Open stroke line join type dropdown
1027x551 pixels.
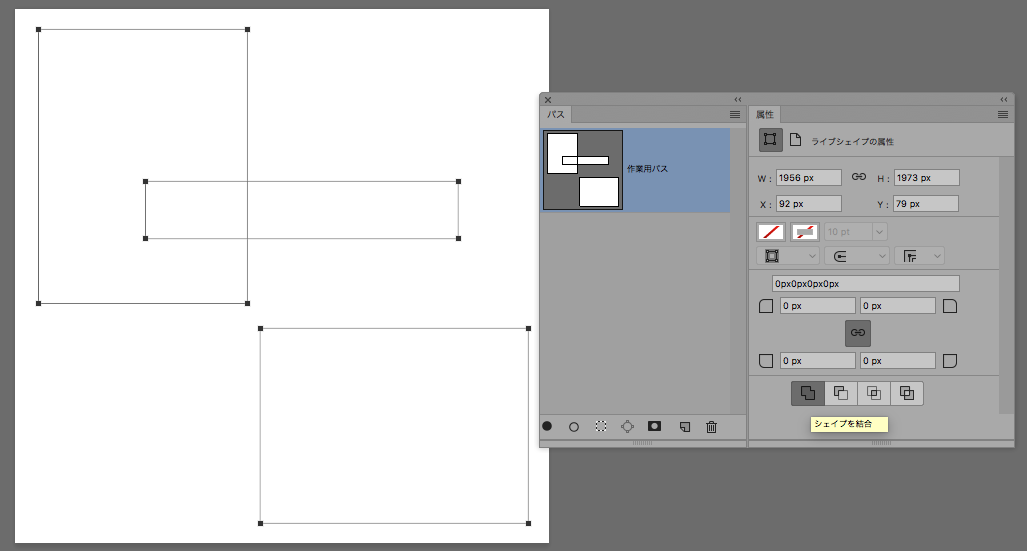coord(920,256)
